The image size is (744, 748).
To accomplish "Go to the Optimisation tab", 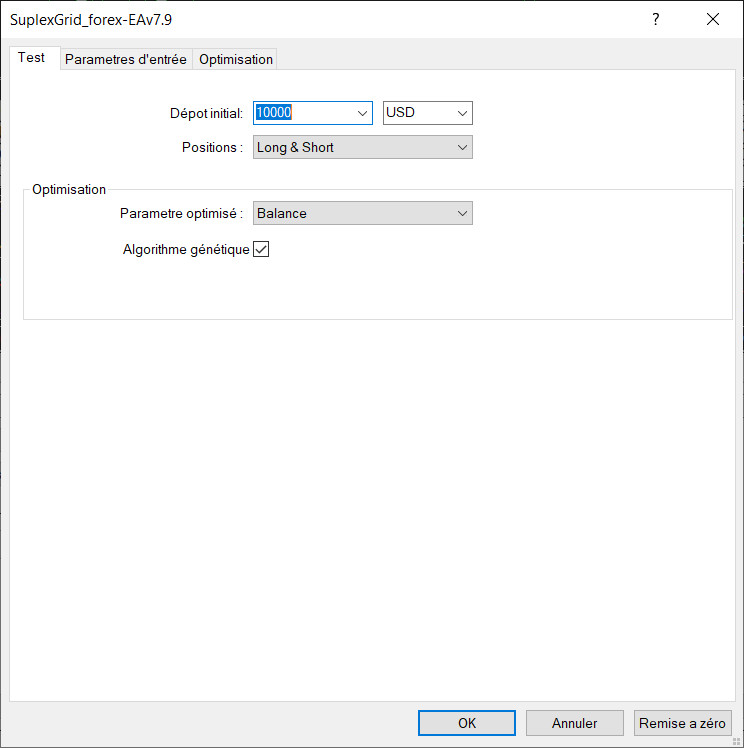I will 236,59.
